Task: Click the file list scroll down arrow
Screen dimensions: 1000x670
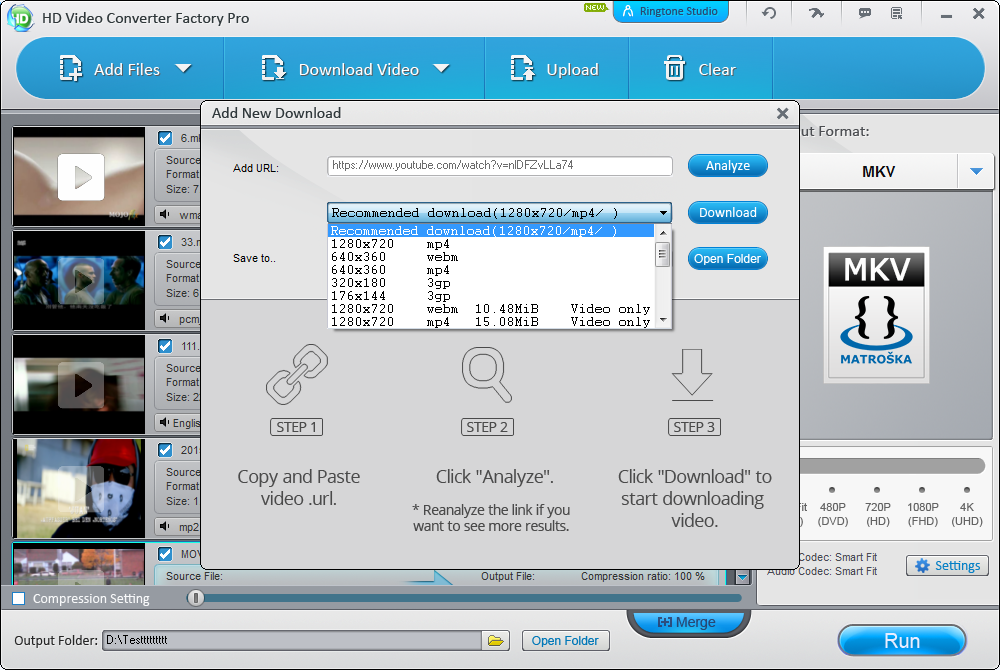Action: tap(742, 578)
